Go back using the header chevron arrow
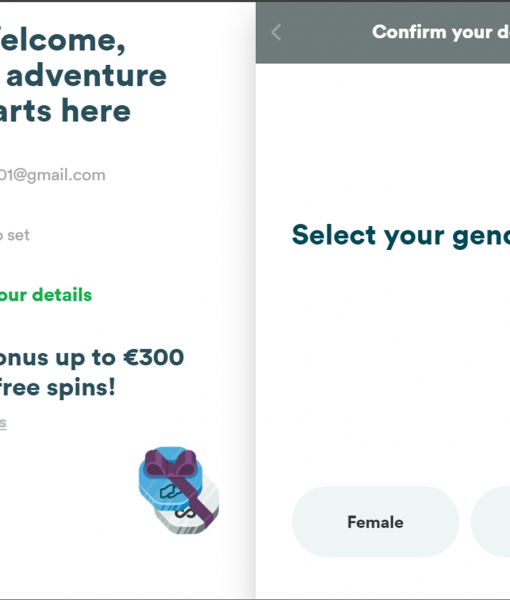The height and width of the screenshot is (600, 510). coord(276,32)
